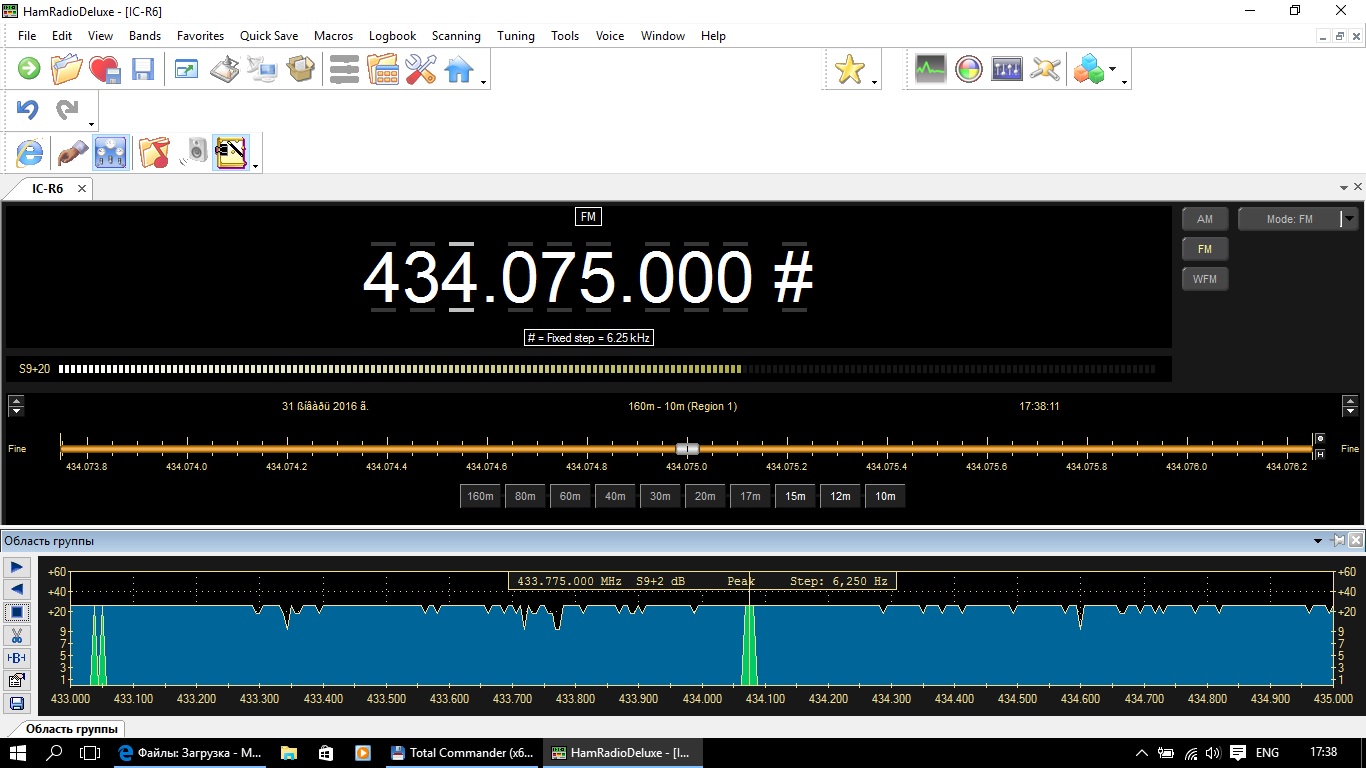This screenshot has width=1366, height=768.
Task: Click the gray speaker audio icon
Action: (x=194, y=153)
